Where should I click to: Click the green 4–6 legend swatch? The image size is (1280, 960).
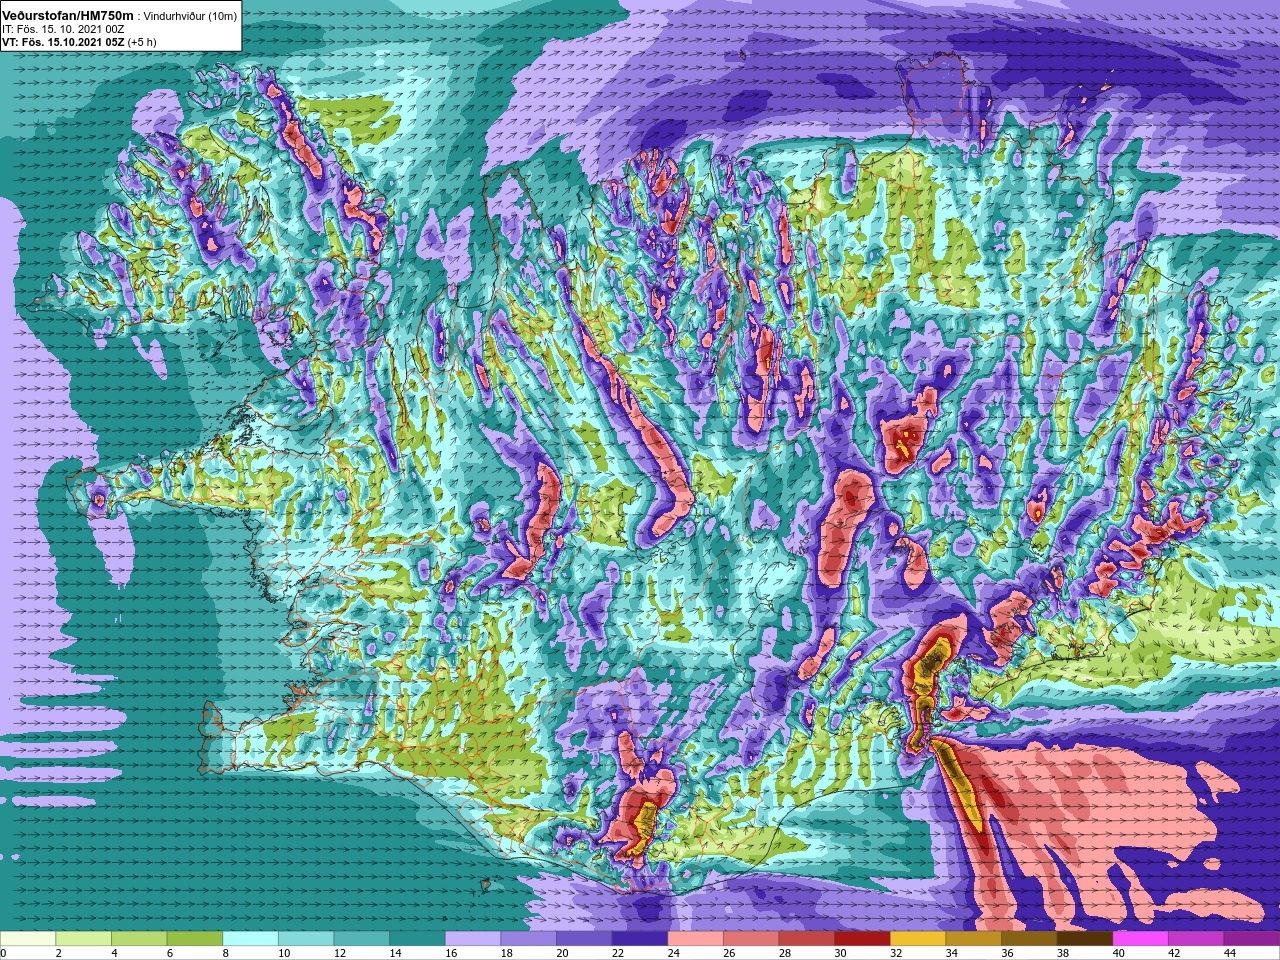pos(139,939)
